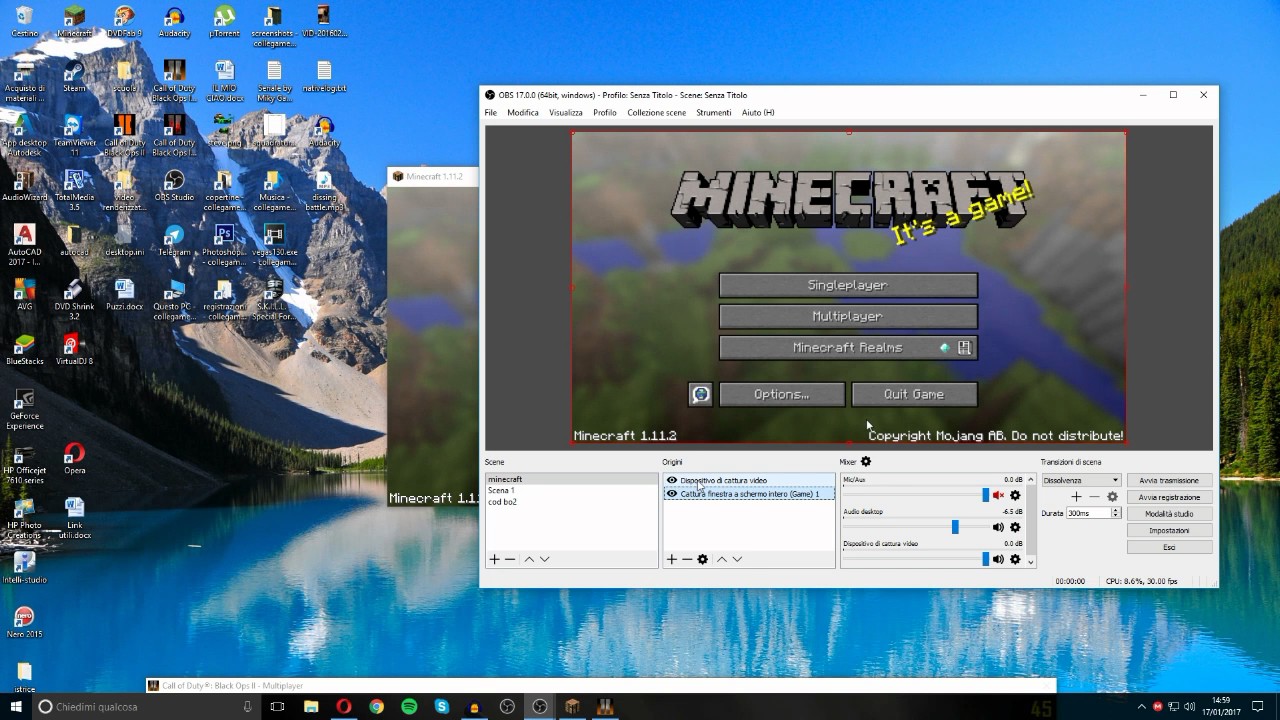
Task: Open the Profilo menu
Action: click(605, 113)
